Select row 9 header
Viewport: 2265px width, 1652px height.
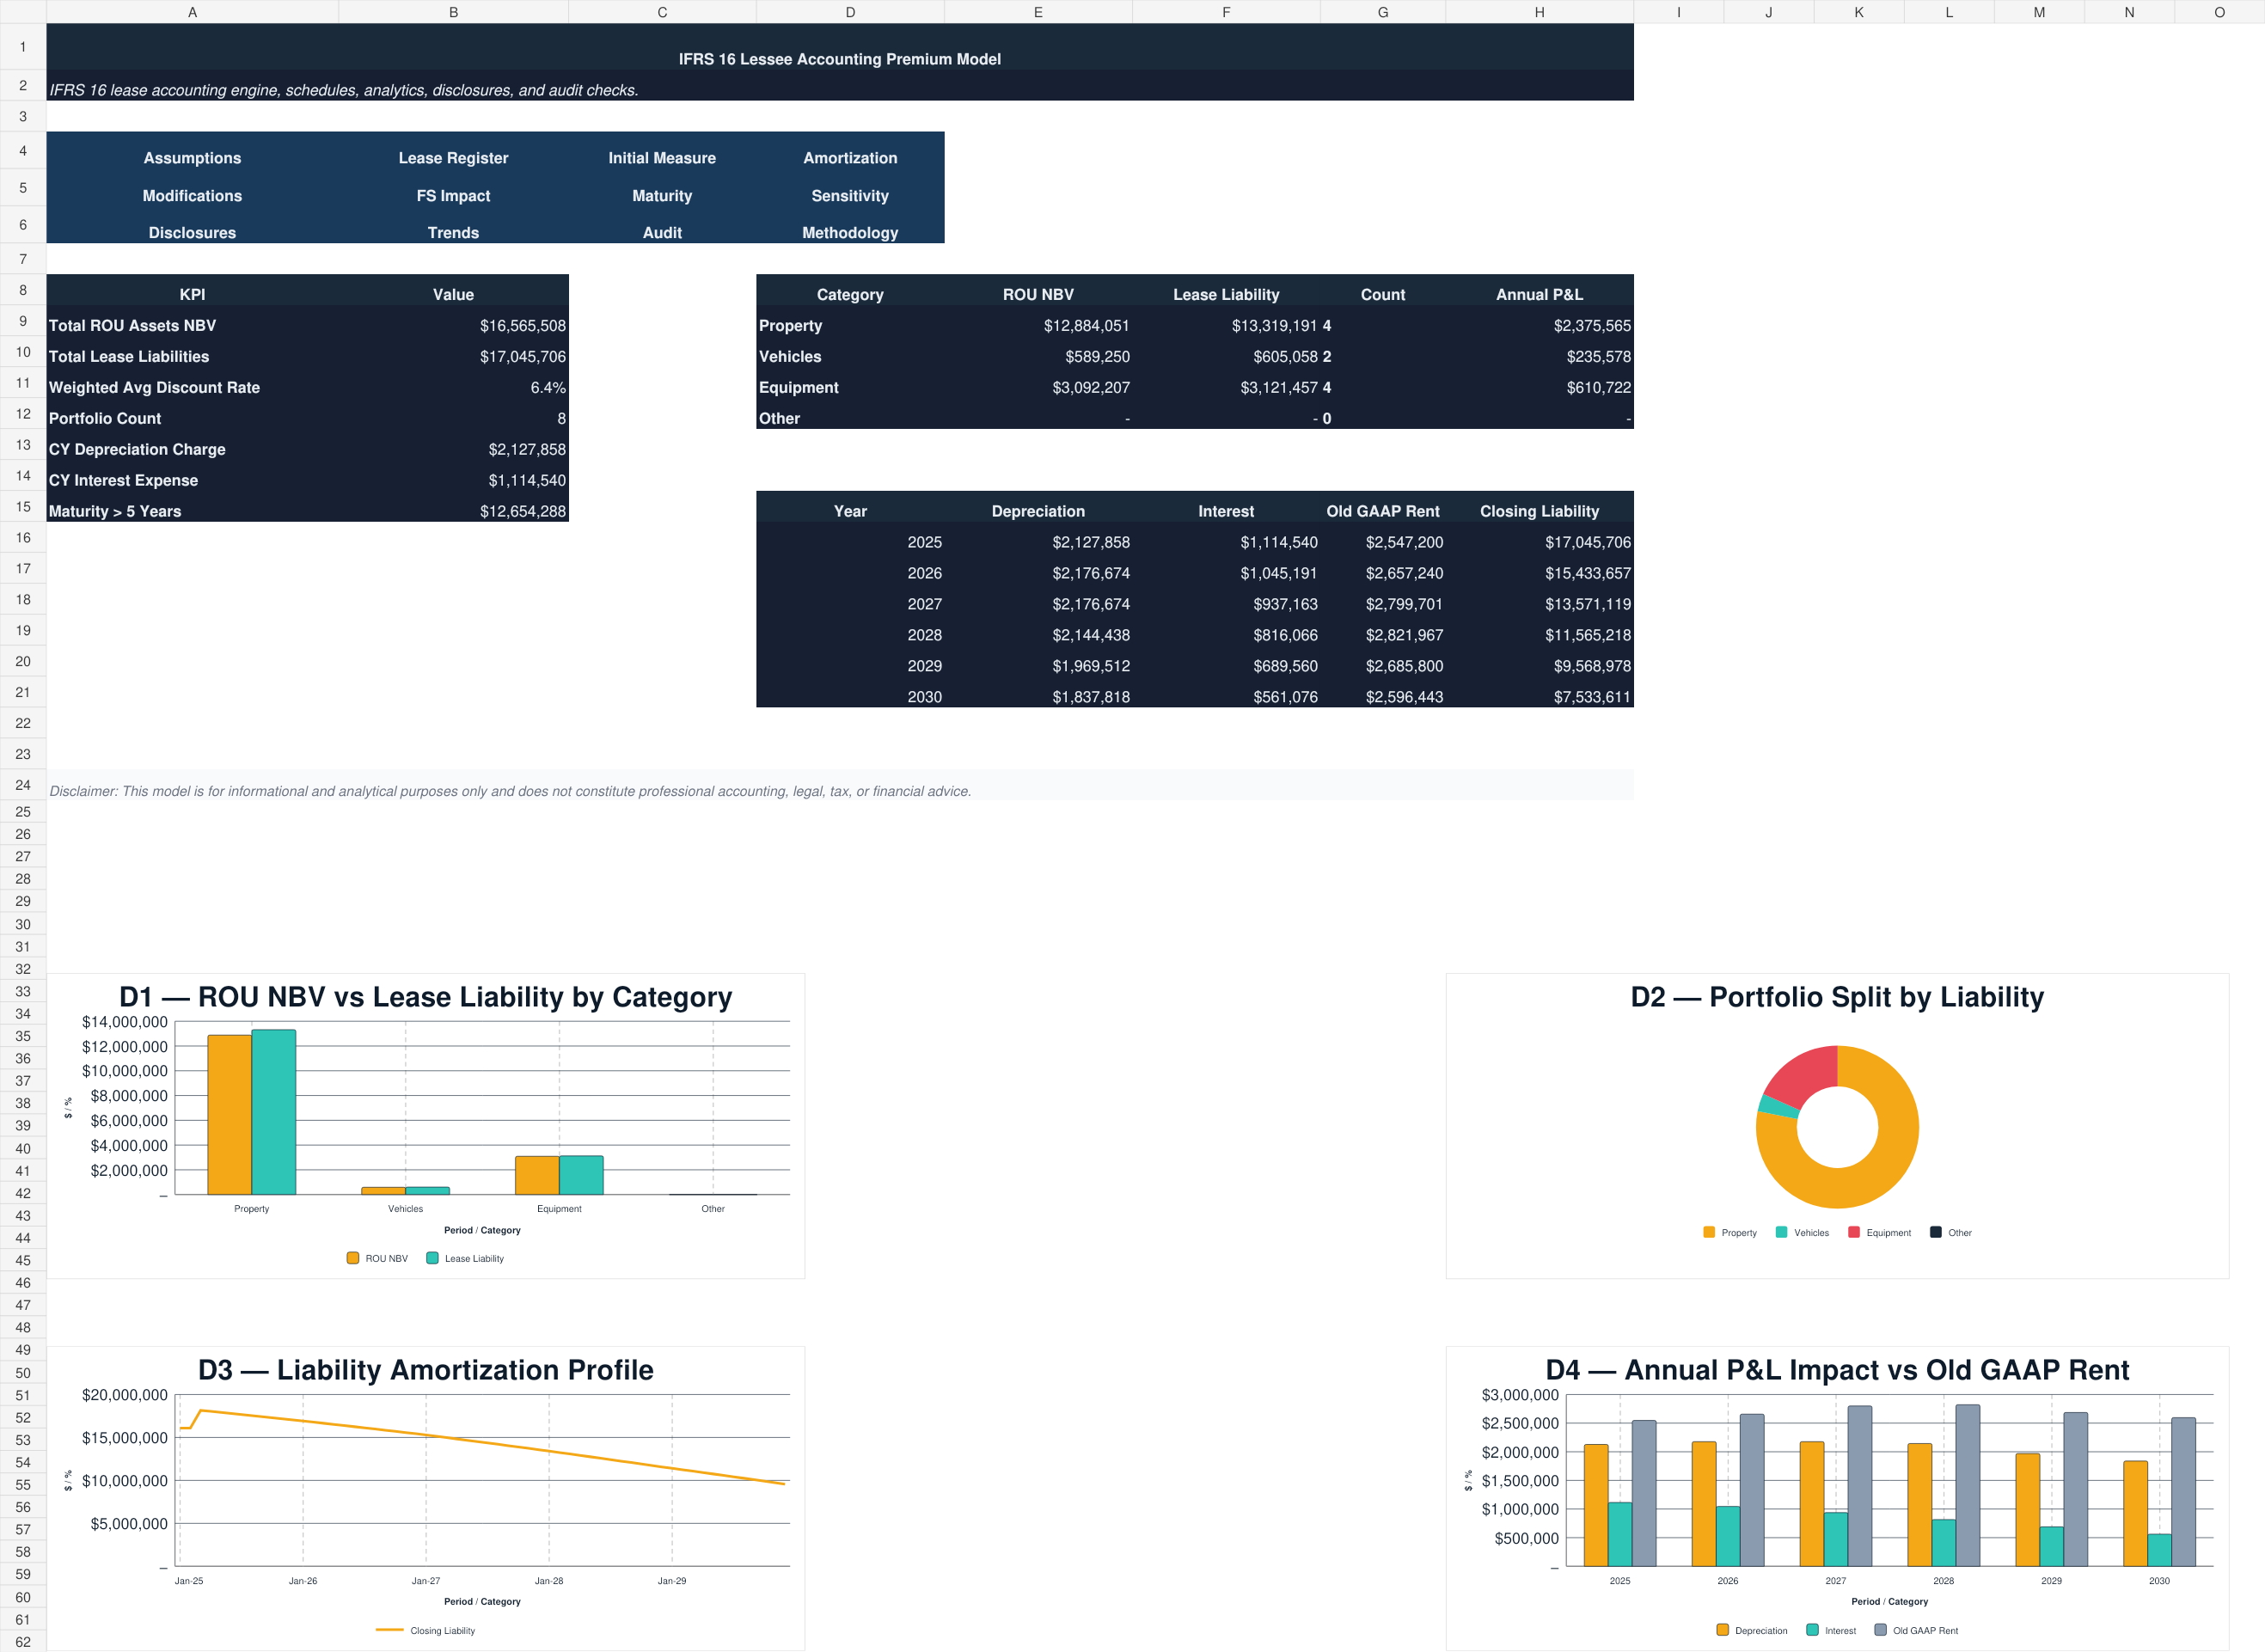pyautogui.click(x=23, y=321)
